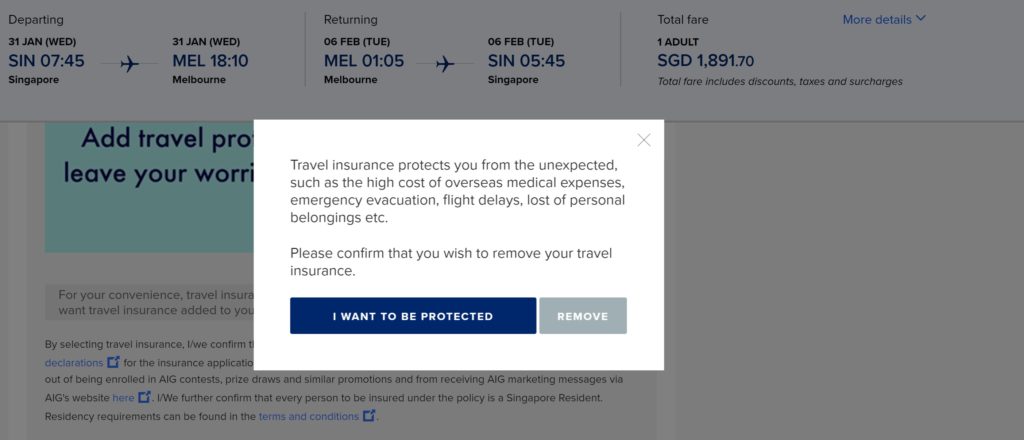Expand the More details dropdown

click(884, 20)
